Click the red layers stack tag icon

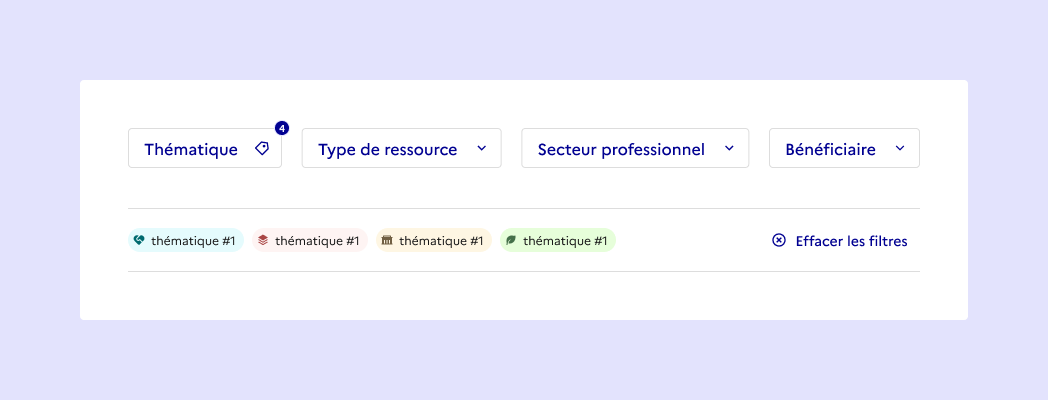click(263, 240)
